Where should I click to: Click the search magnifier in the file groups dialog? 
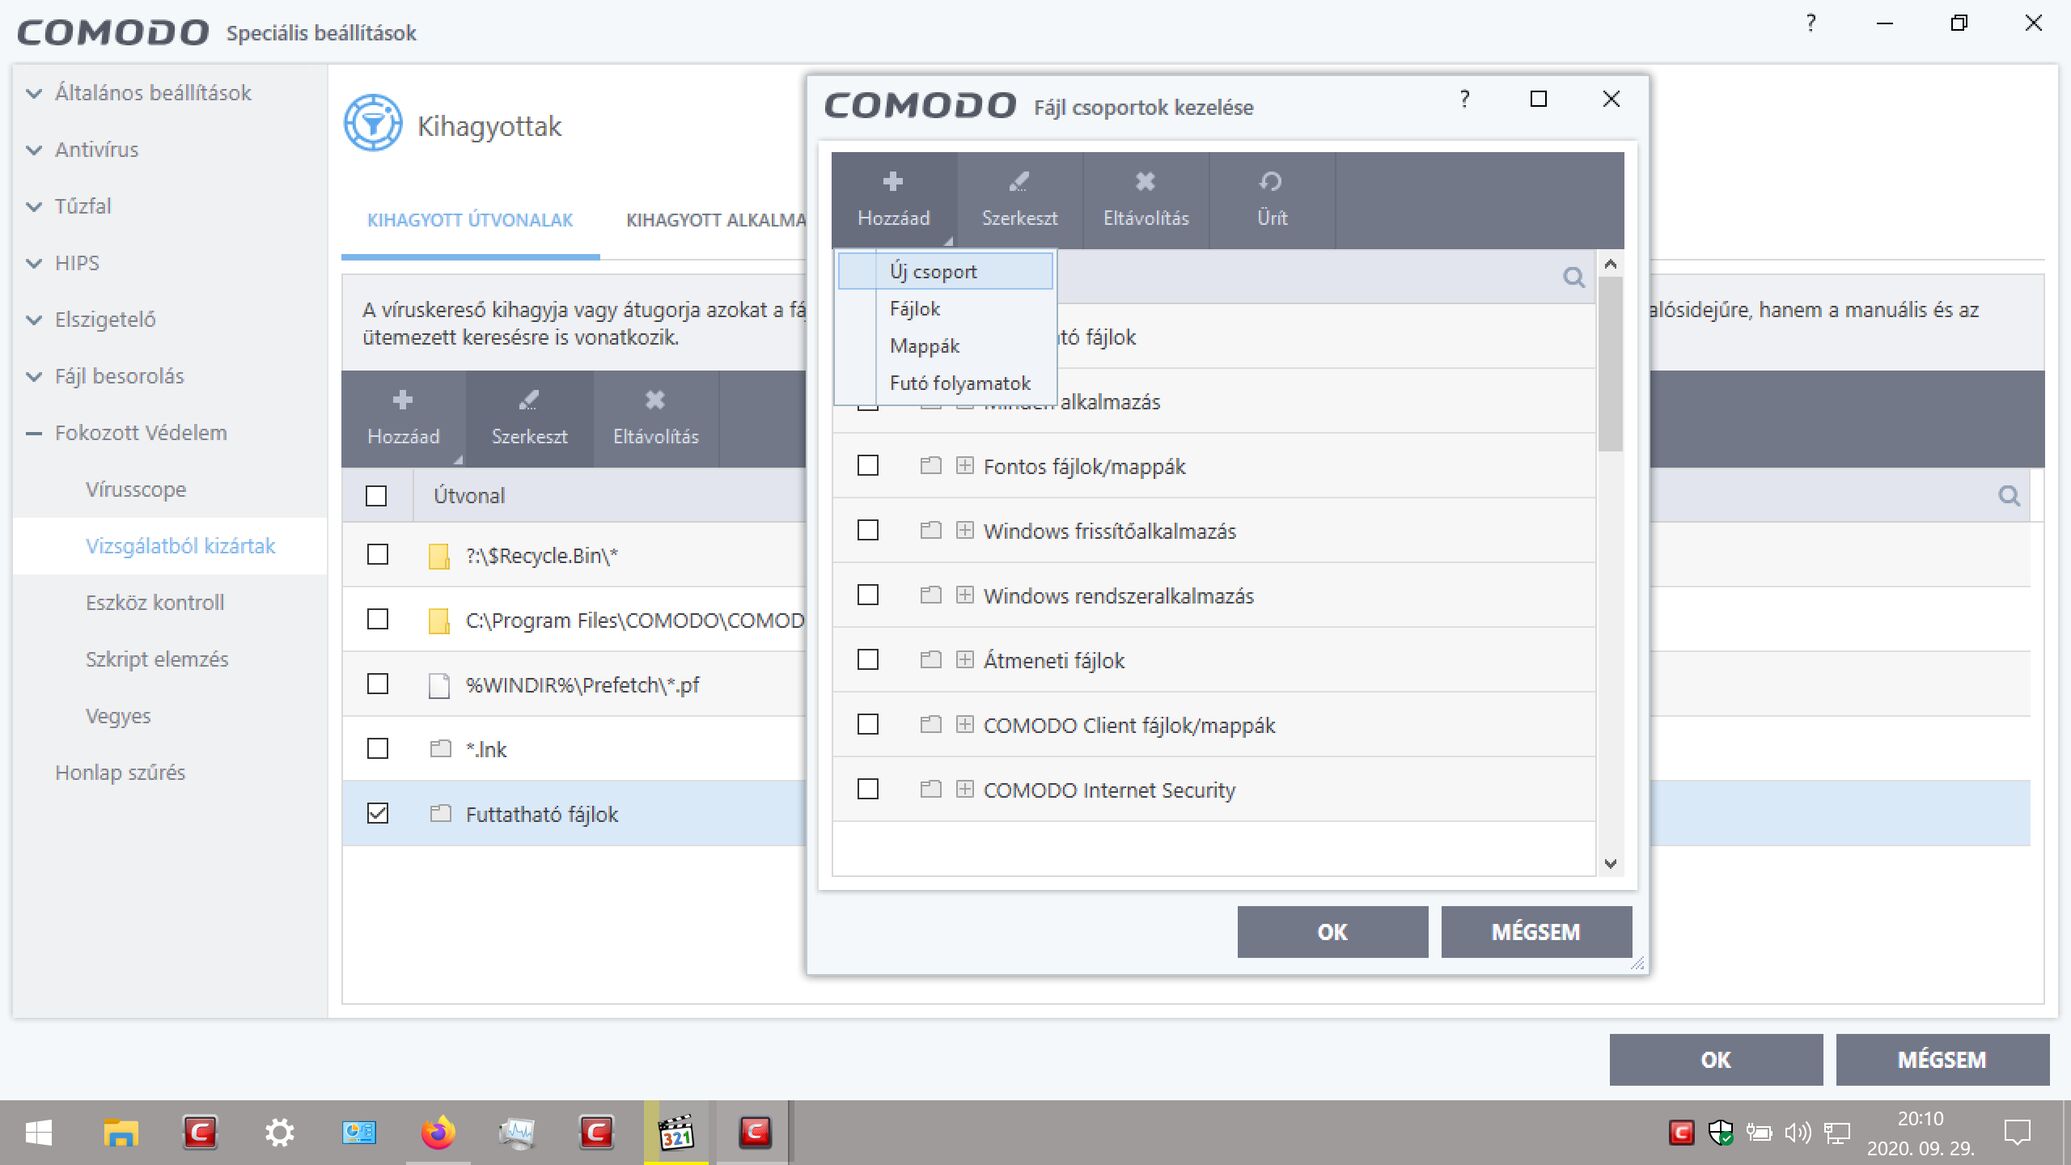[x=1574, y=277]
